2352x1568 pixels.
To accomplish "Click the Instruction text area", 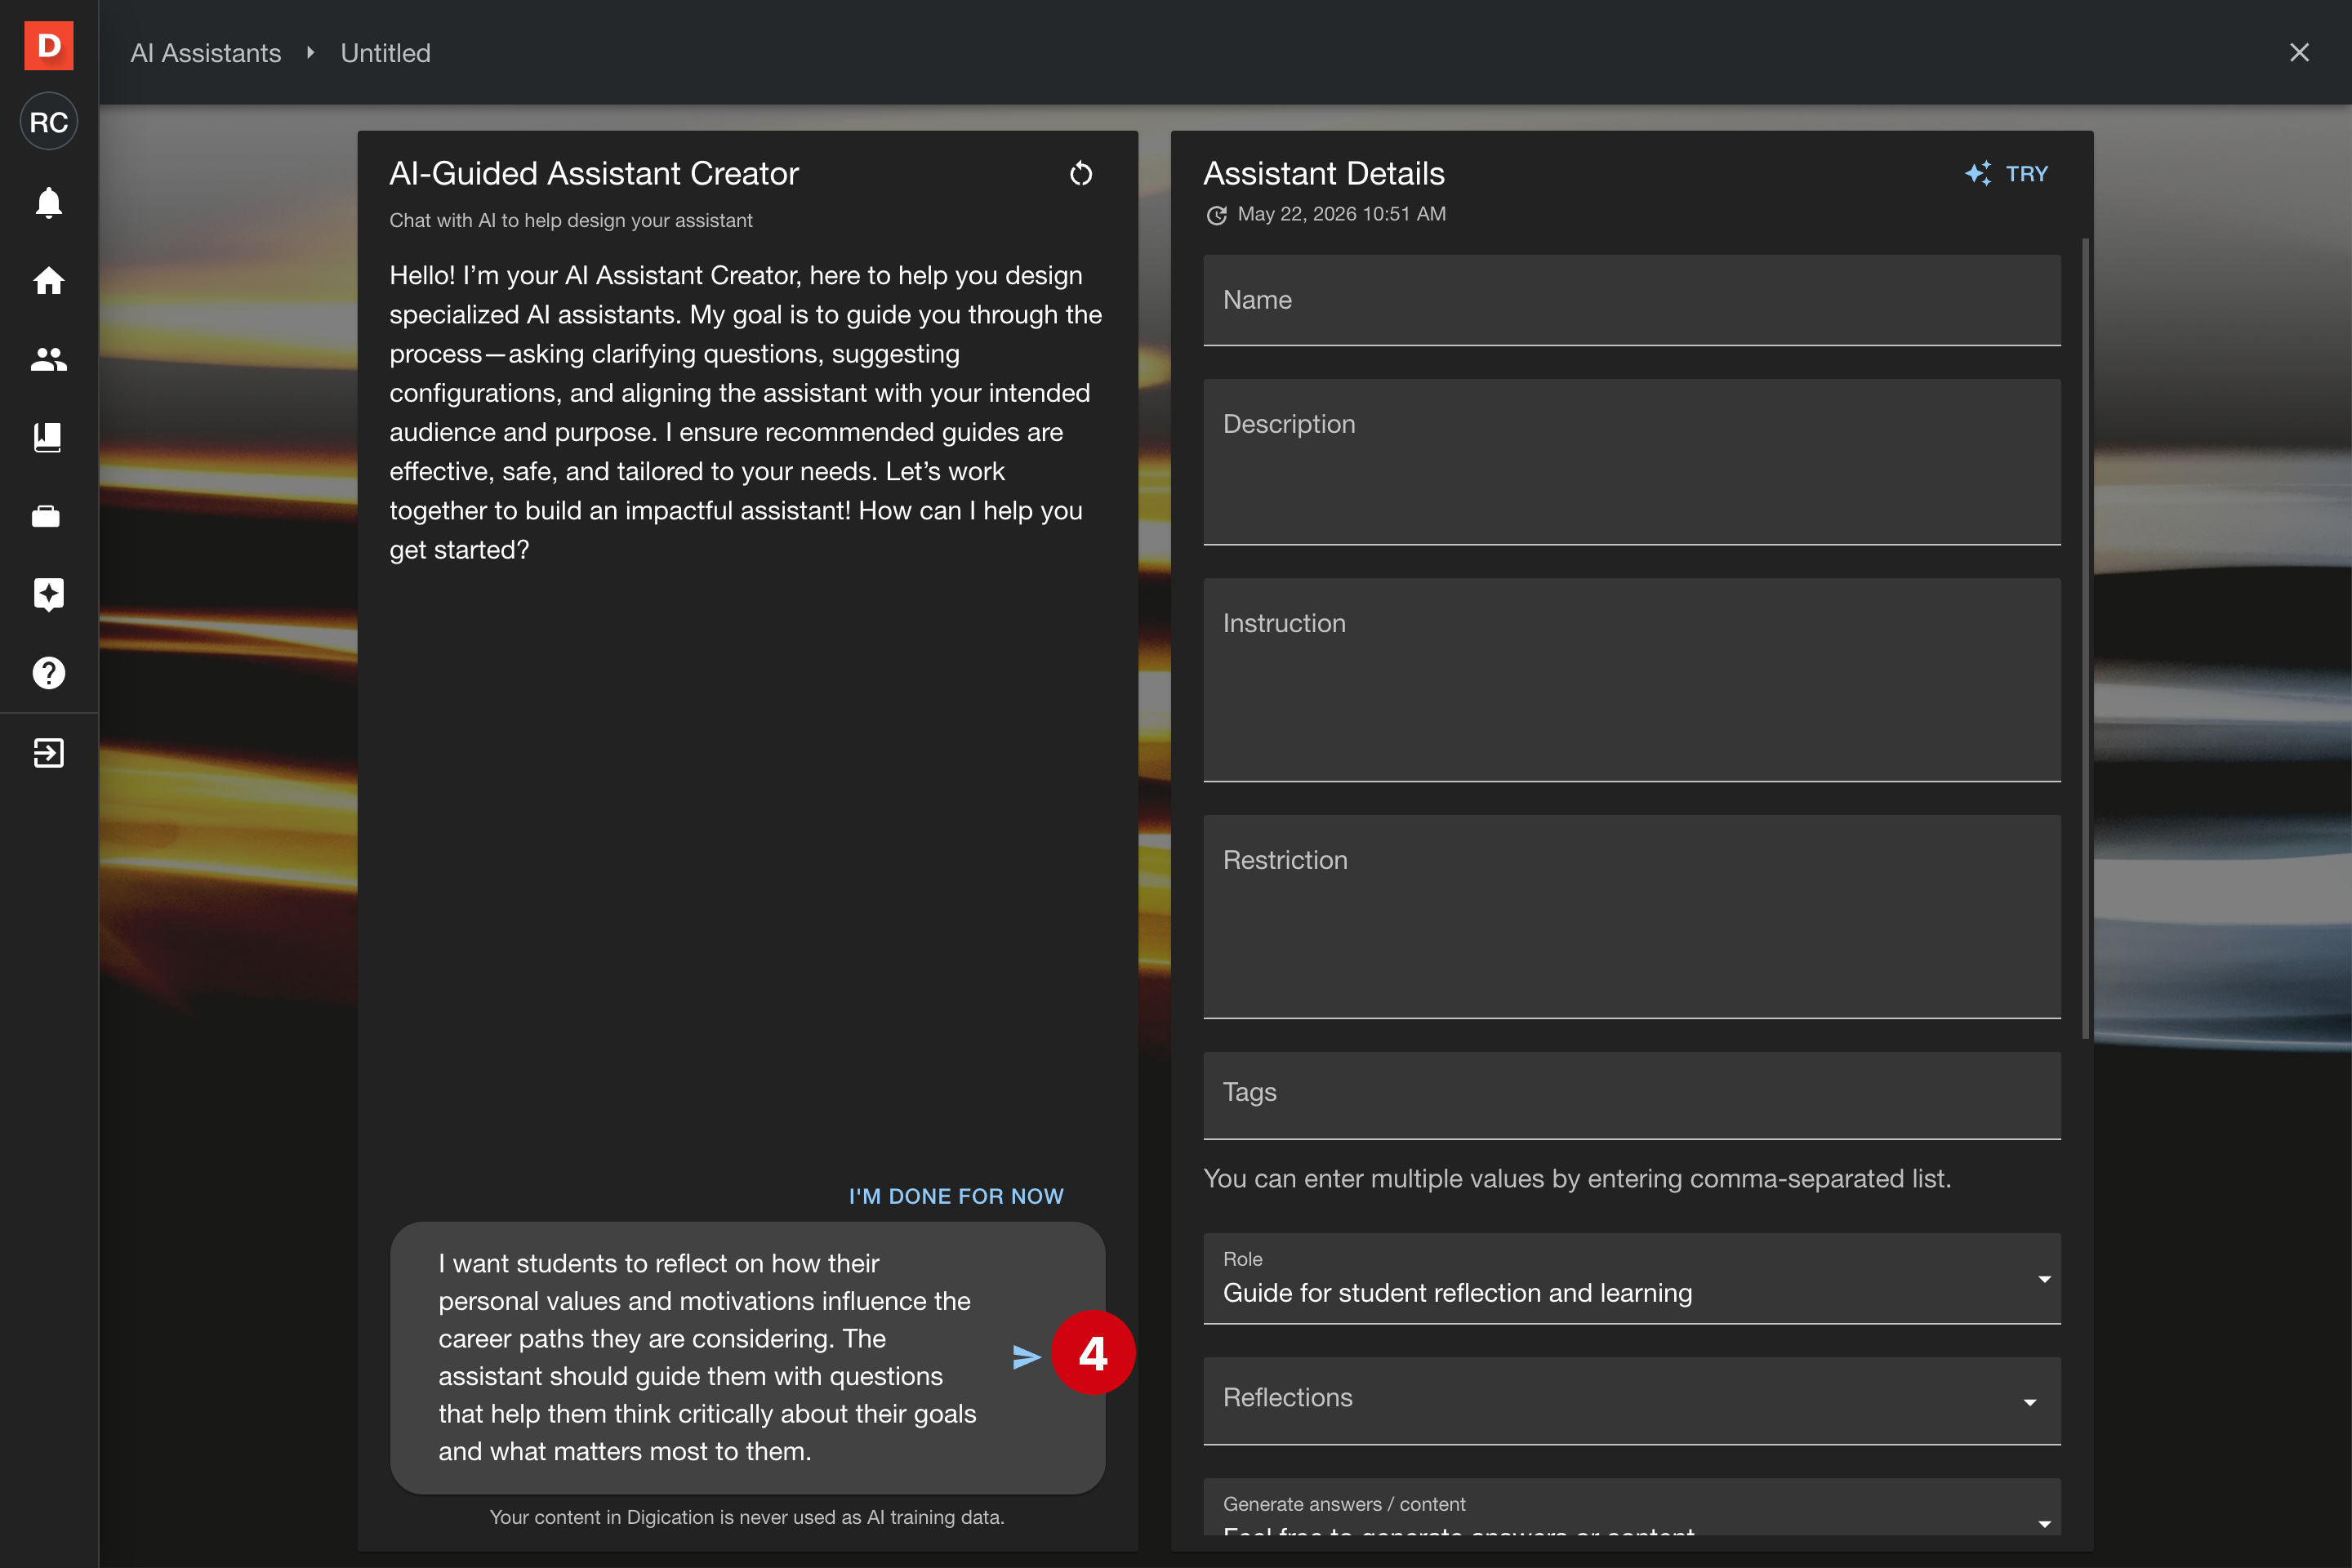I will (1632, 680).
